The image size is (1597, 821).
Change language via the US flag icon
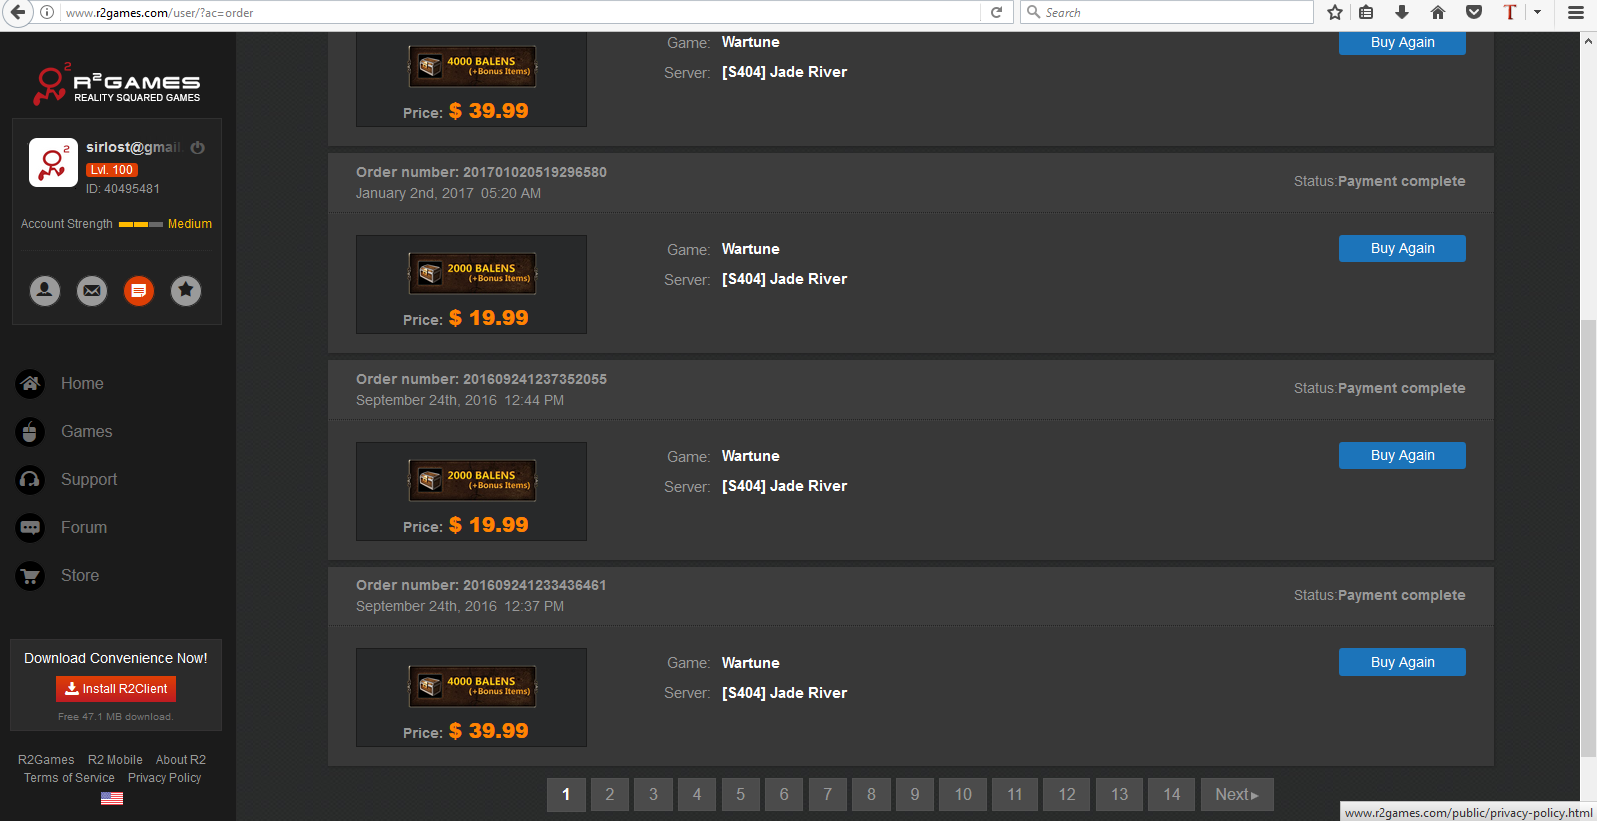coord(112,798)
